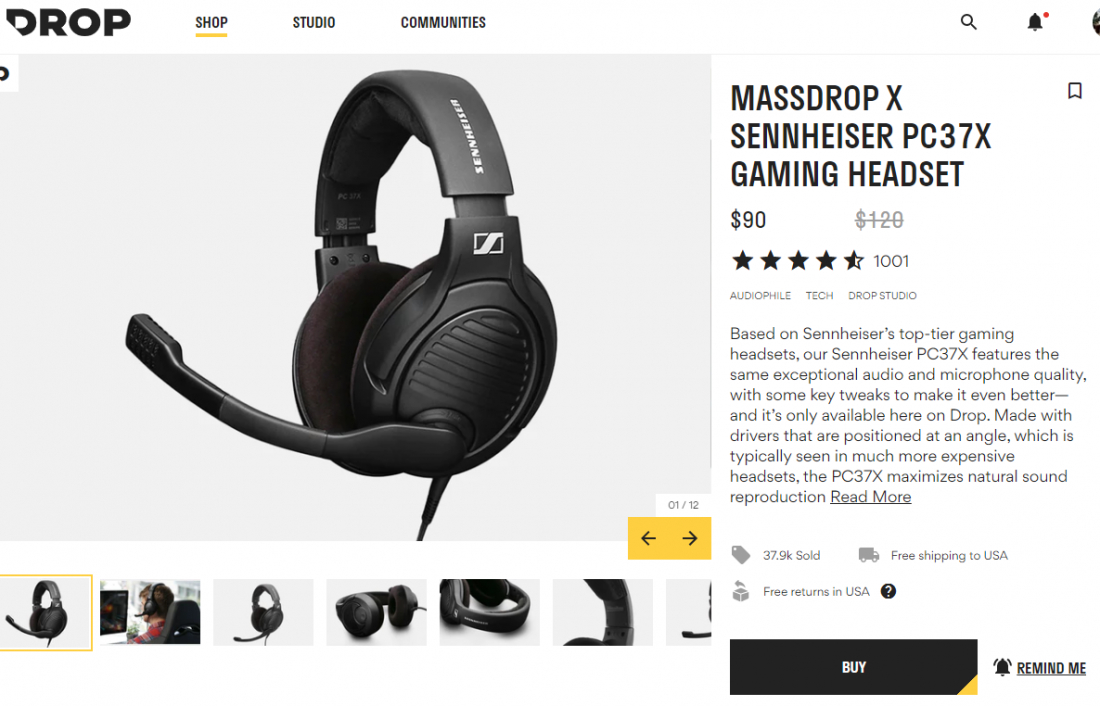Open the AUDIOPHILE category tag
1100x706 pixels.
[760, 295]
